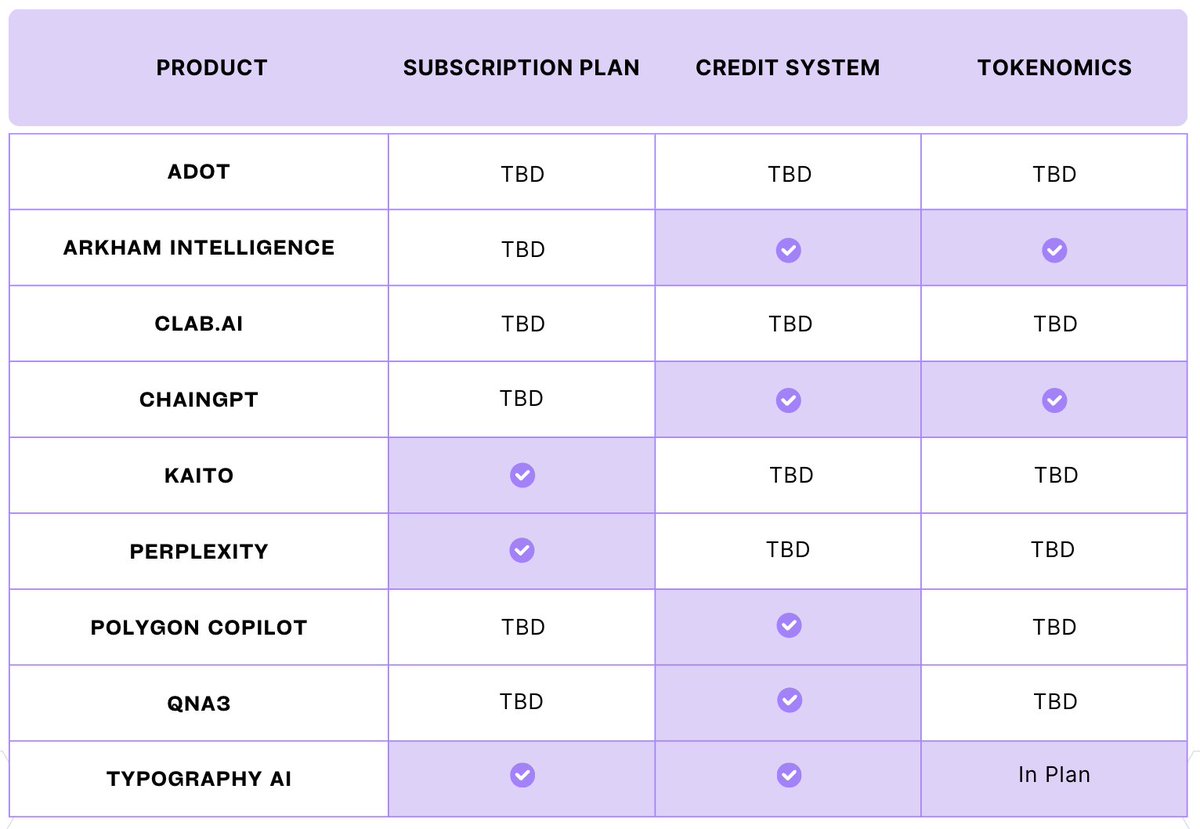Click the CLAB.AI product name cell
Screen dimensions: 1200x829
(x=199, y=324)
